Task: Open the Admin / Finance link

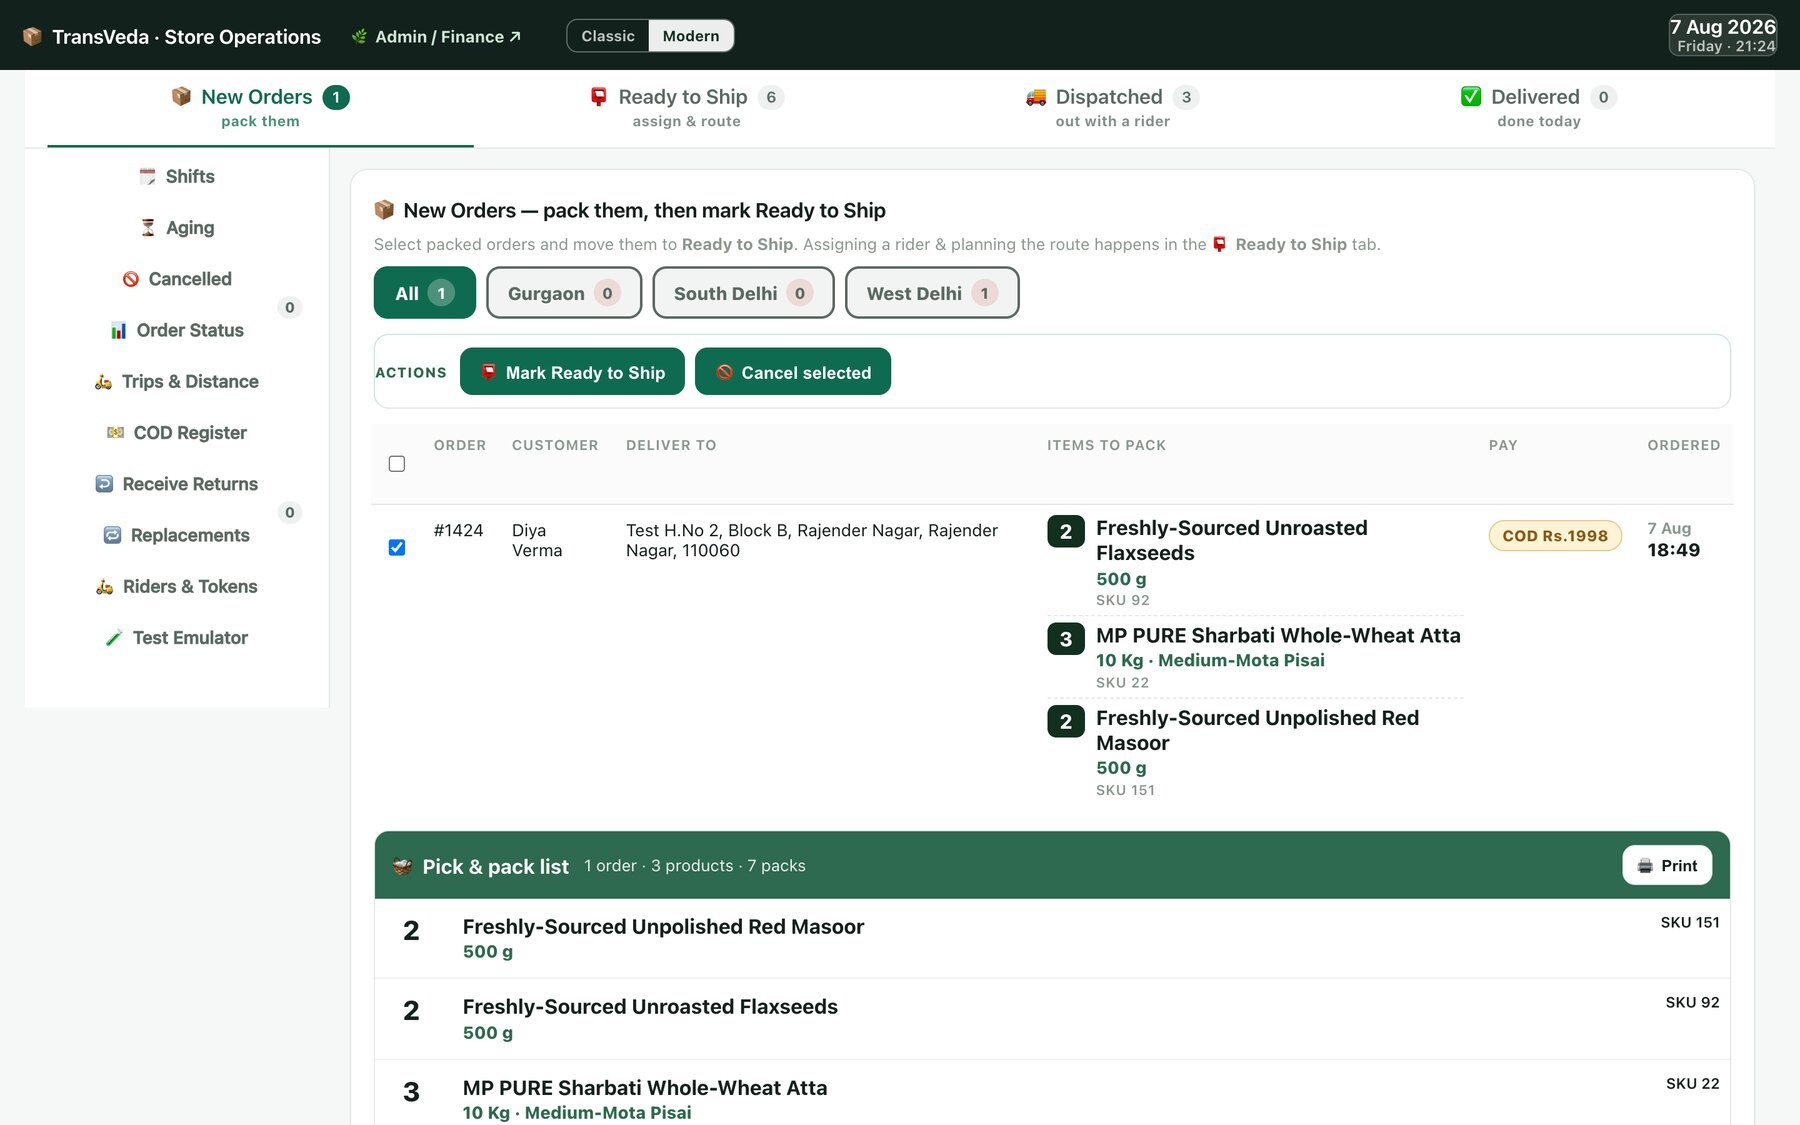Action: (437, 37)
